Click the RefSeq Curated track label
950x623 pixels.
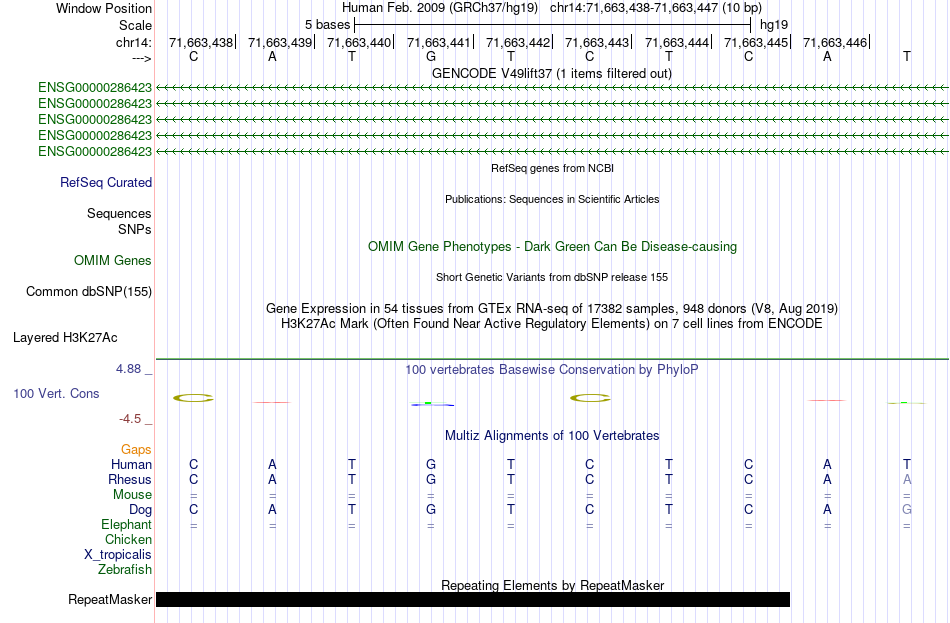(105, 182)
